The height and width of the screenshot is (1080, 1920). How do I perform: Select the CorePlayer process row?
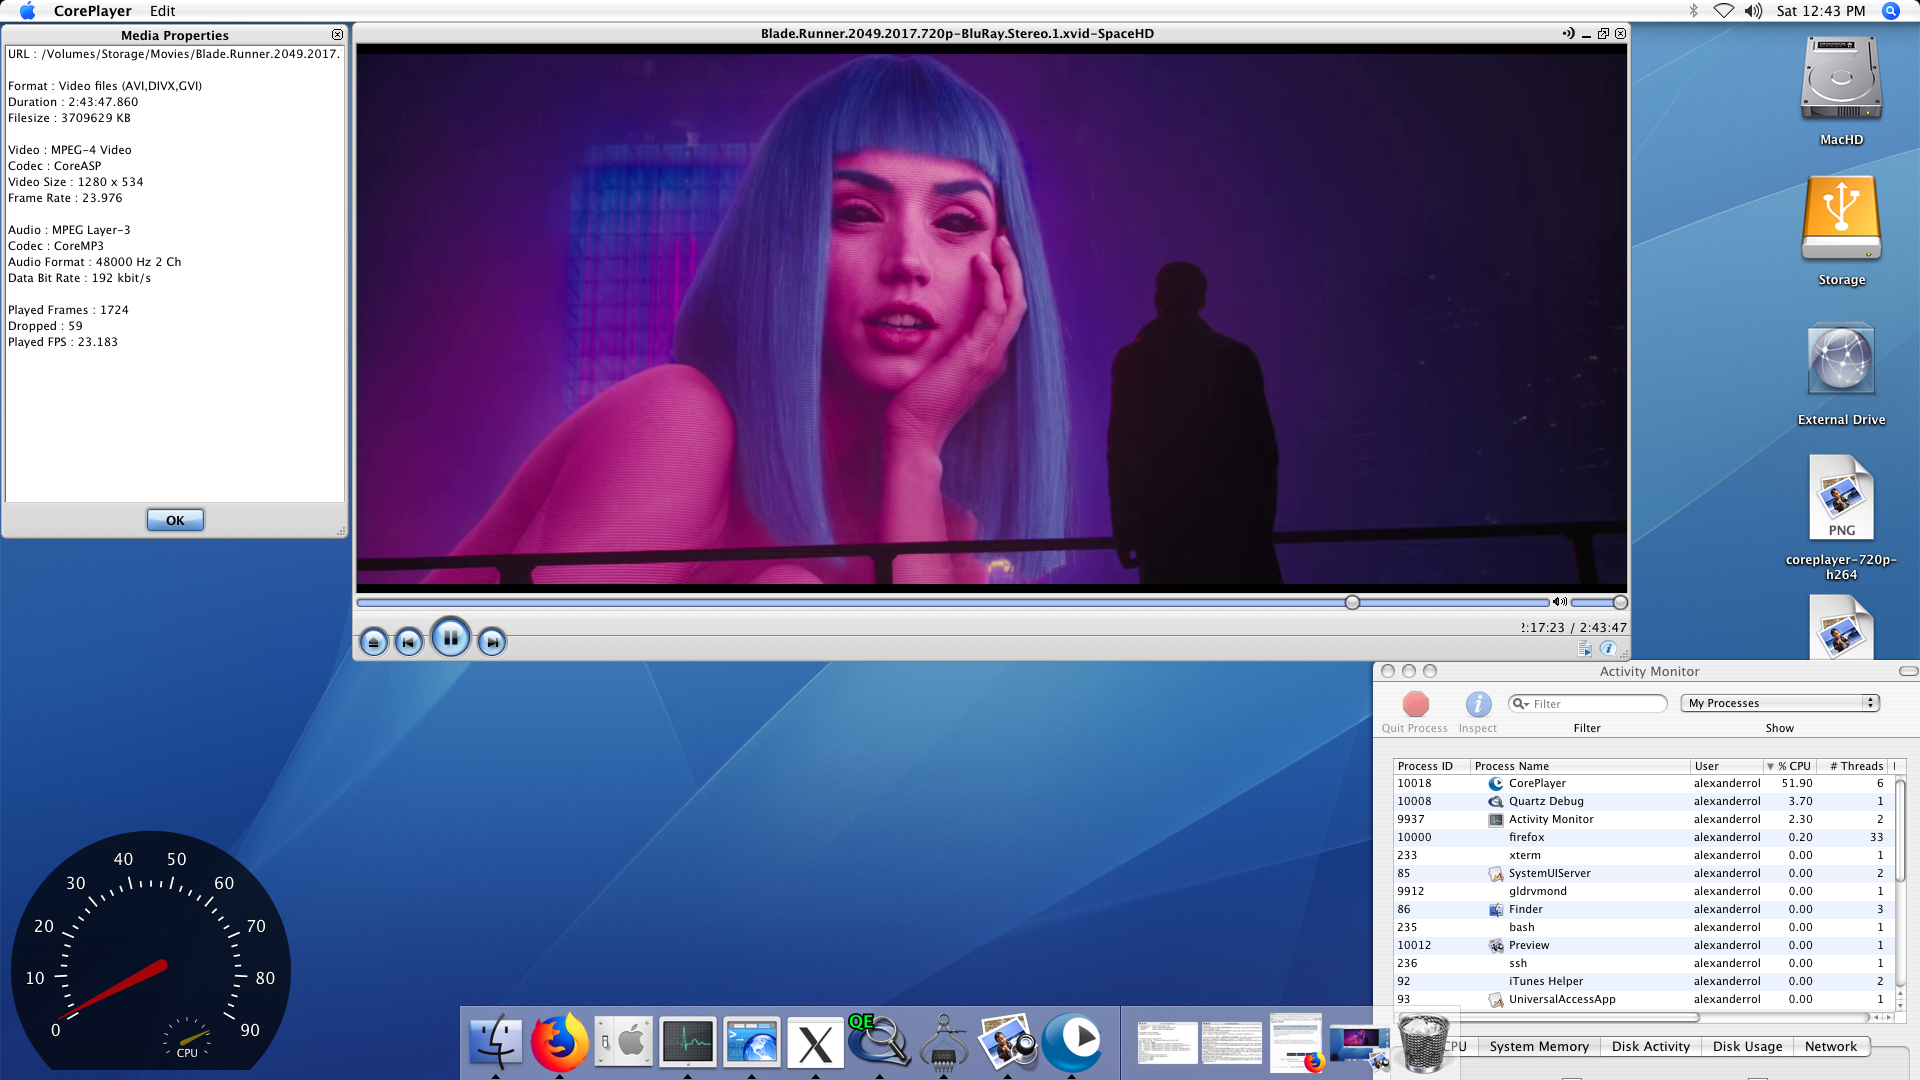(1642, 783)
